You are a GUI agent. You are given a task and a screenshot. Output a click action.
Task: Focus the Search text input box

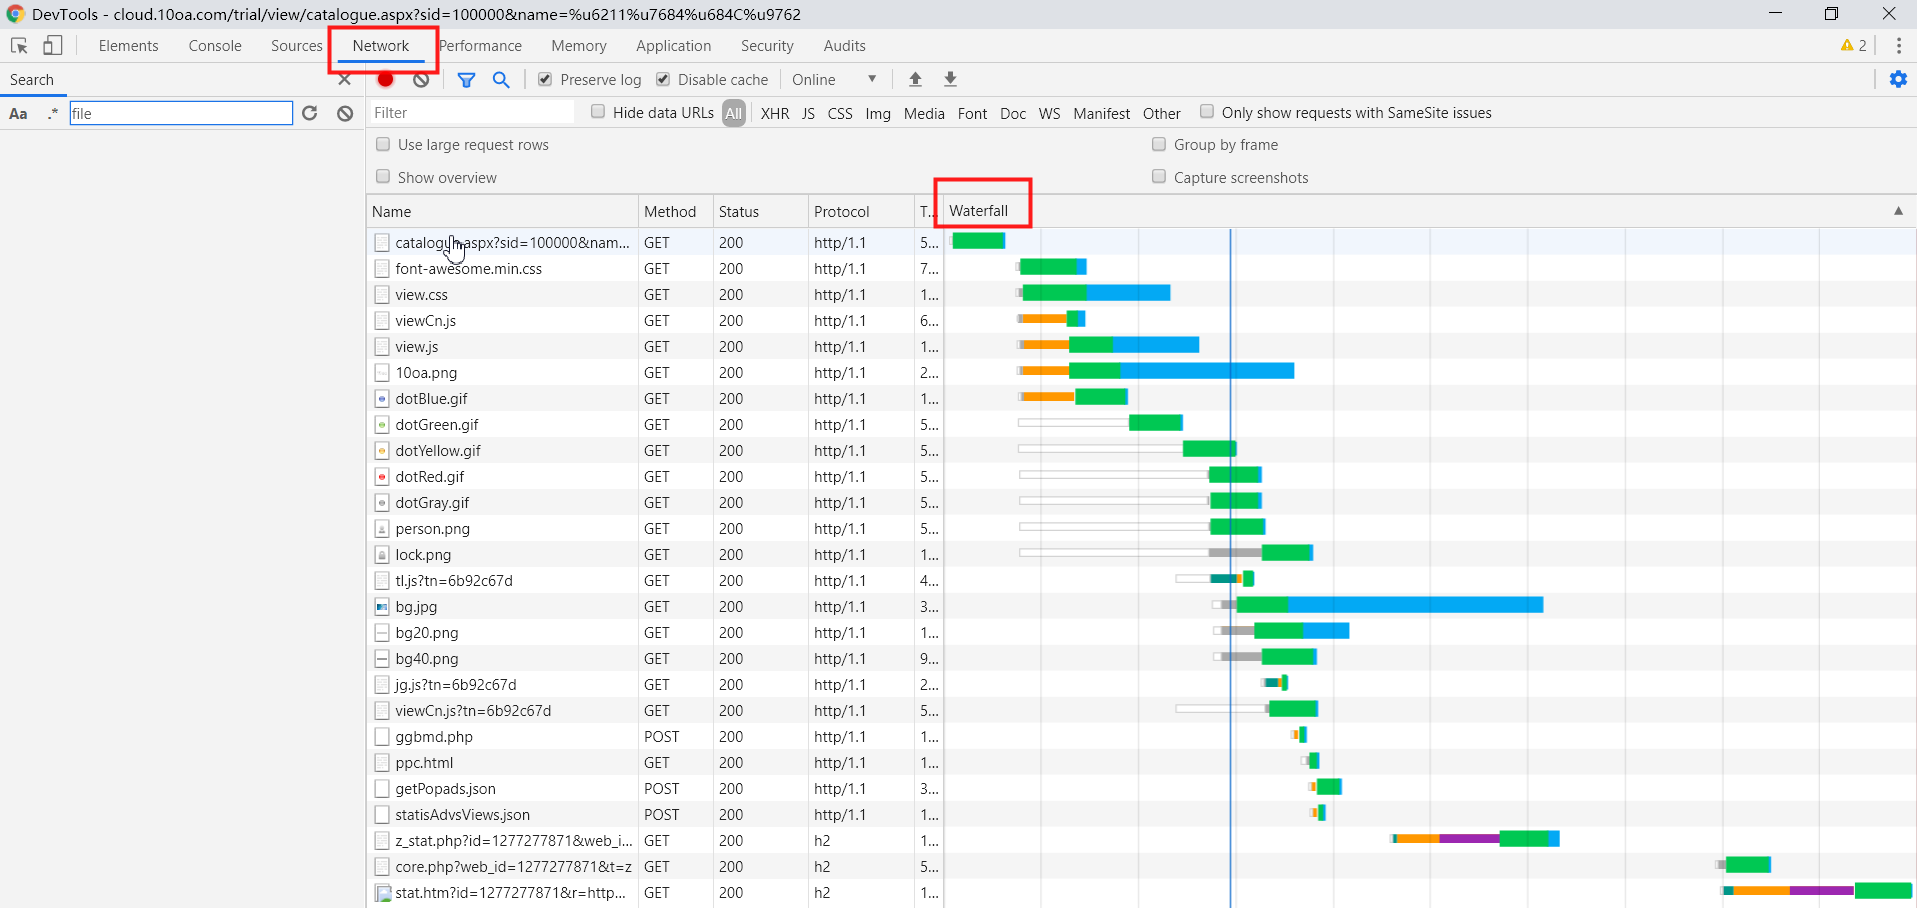pyautogui.click(x=181, y=113)
